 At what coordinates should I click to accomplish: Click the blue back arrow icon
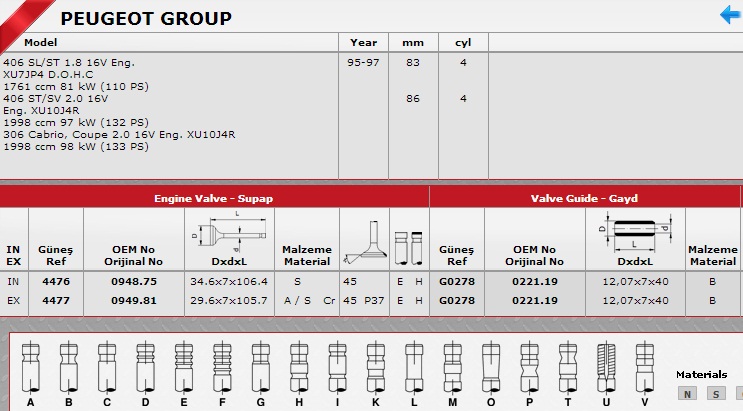pyautogui.click(x=730, y=14)
